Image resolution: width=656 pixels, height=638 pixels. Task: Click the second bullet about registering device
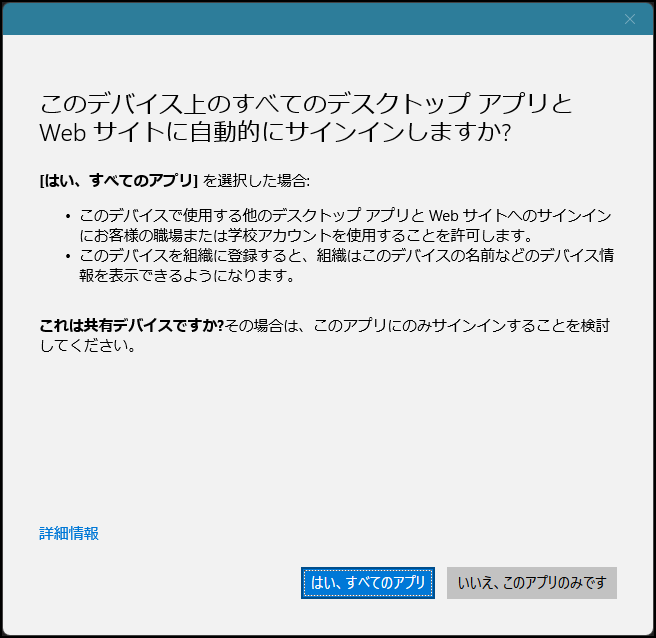click(345, 256)
